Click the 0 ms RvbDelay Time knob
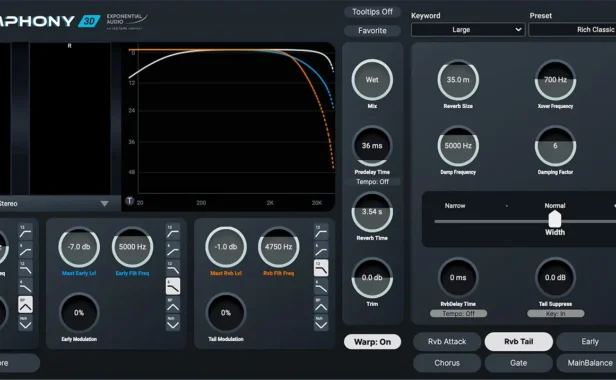Image resolution: width=616 pixels, height=380 pixels. [x=458, y=278]
